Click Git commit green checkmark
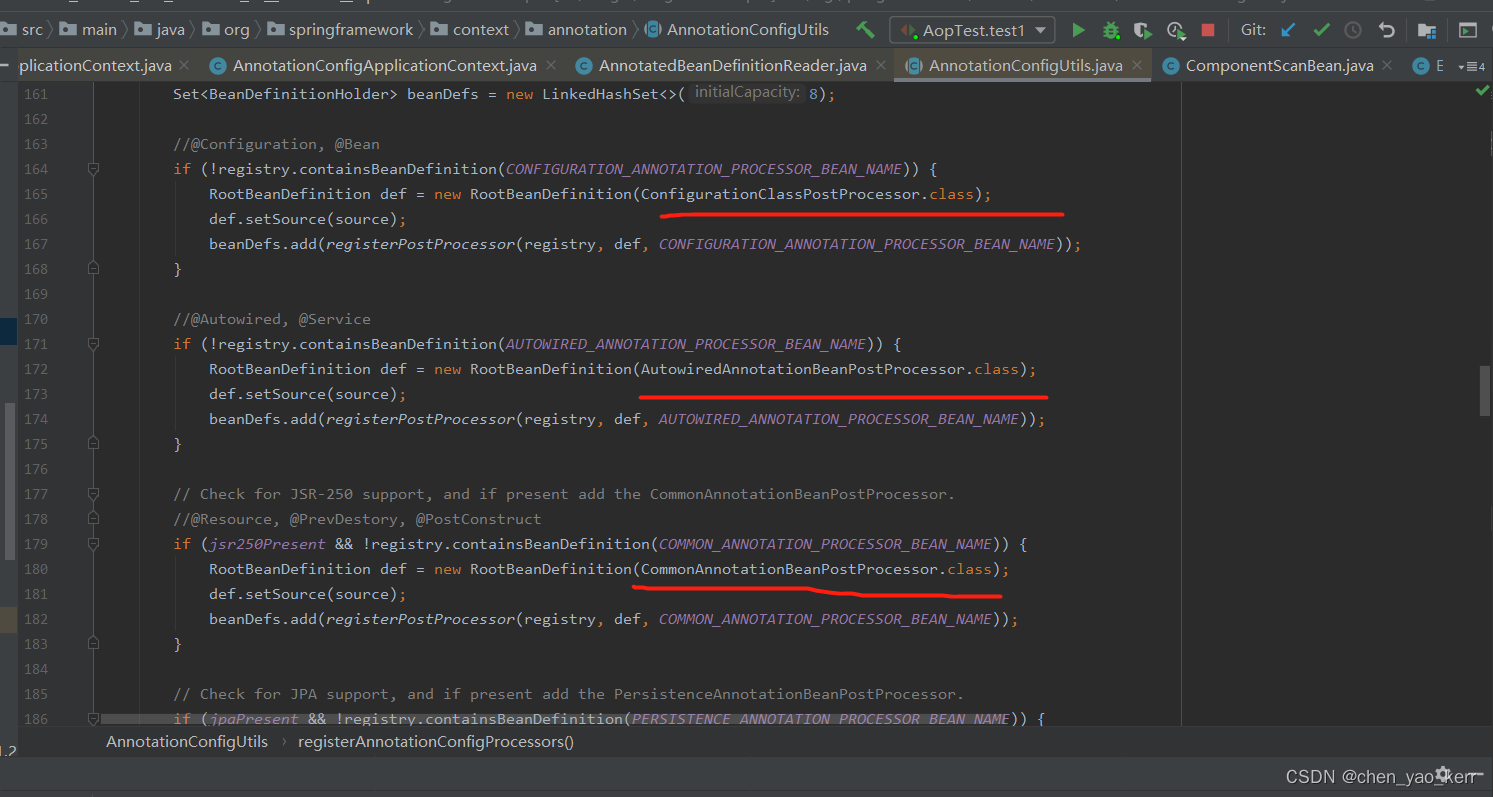Viewport: 1493px width, 797px height. [1322, 30]
